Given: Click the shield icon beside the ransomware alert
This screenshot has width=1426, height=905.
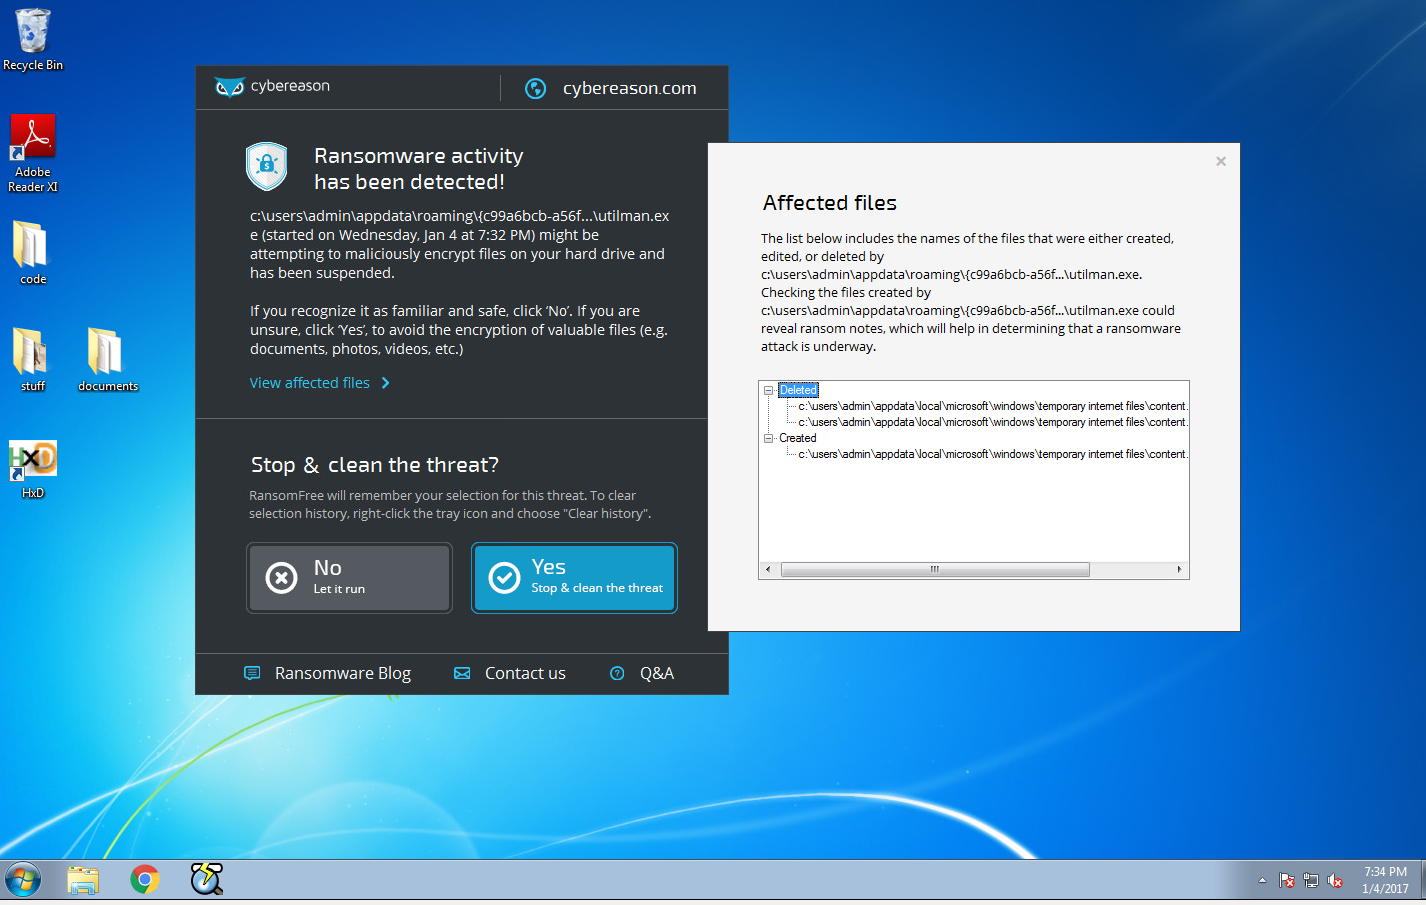Looking at the screenshot, I should click(267, 166).
